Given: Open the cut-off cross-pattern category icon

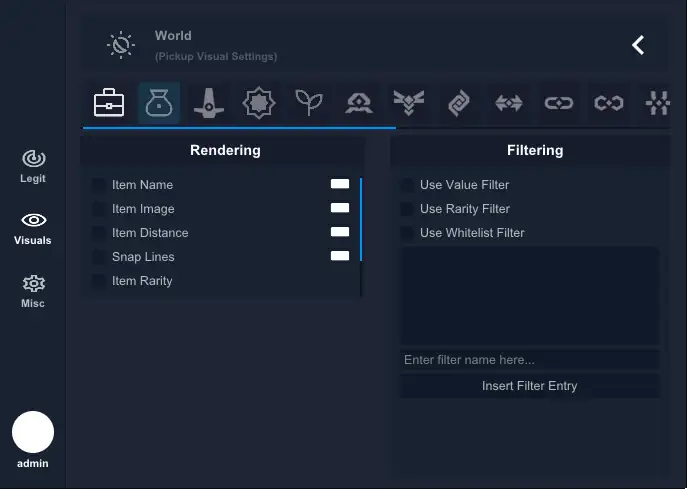Looking at the screenshot, I should (x=658, y=103).
